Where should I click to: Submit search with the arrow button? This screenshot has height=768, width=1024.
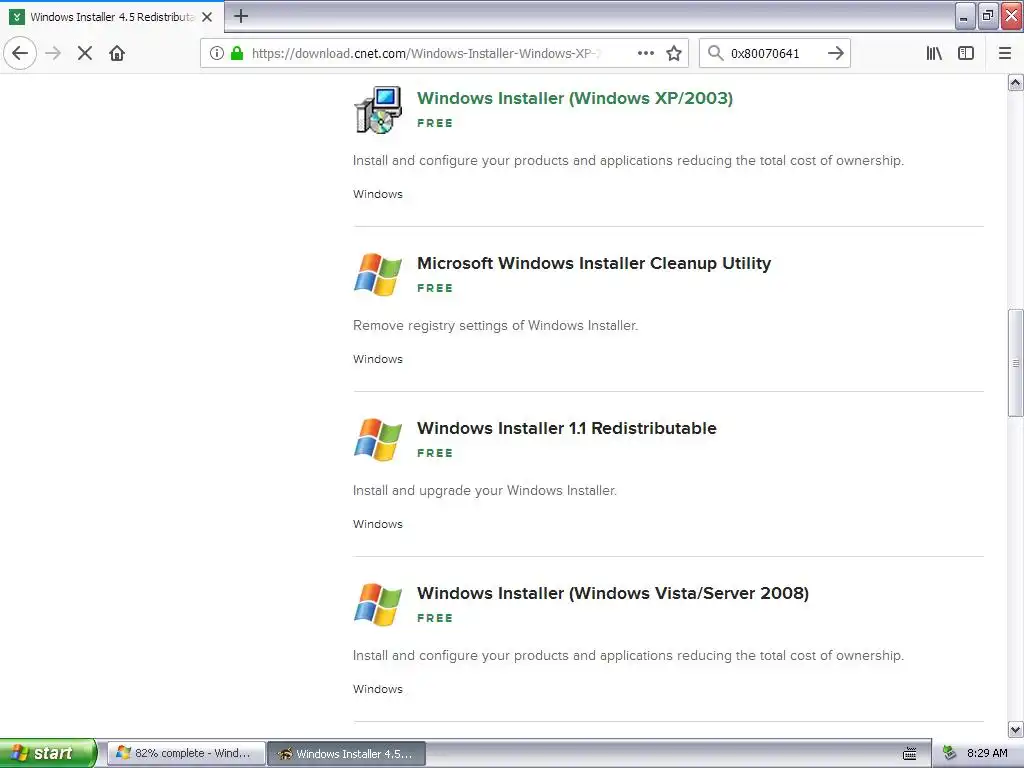[x=836, y=53]
